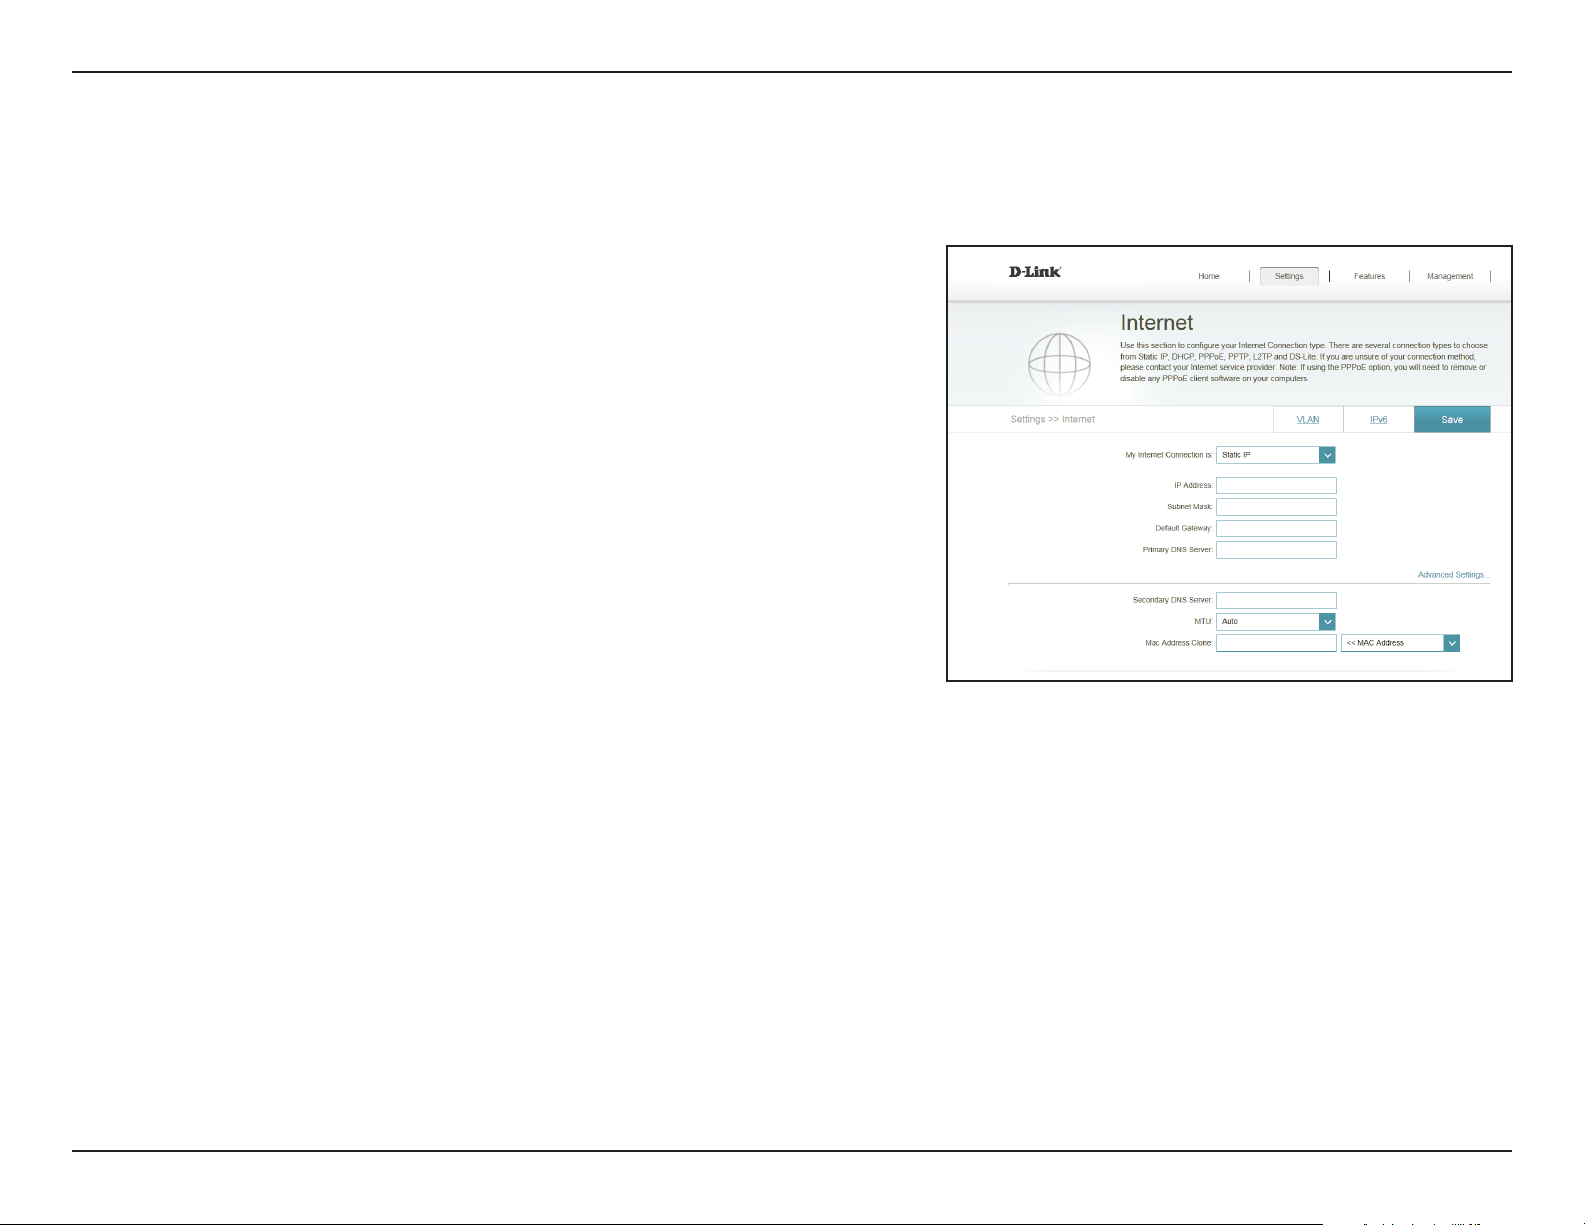Toggle the Advanced Settings link
Screen dimensions: 1585x1225
1453,575
